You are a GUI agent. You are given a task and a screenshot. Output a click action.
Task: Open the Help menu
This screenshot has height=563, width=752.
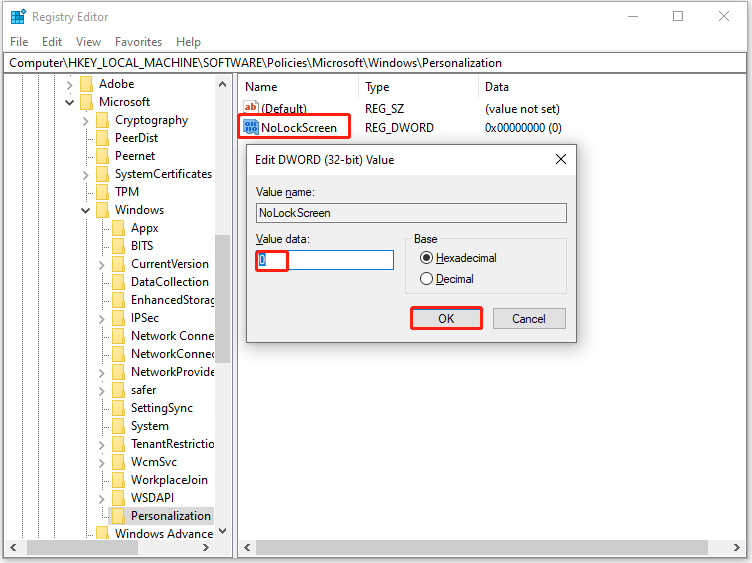click(x=188, y=42)
